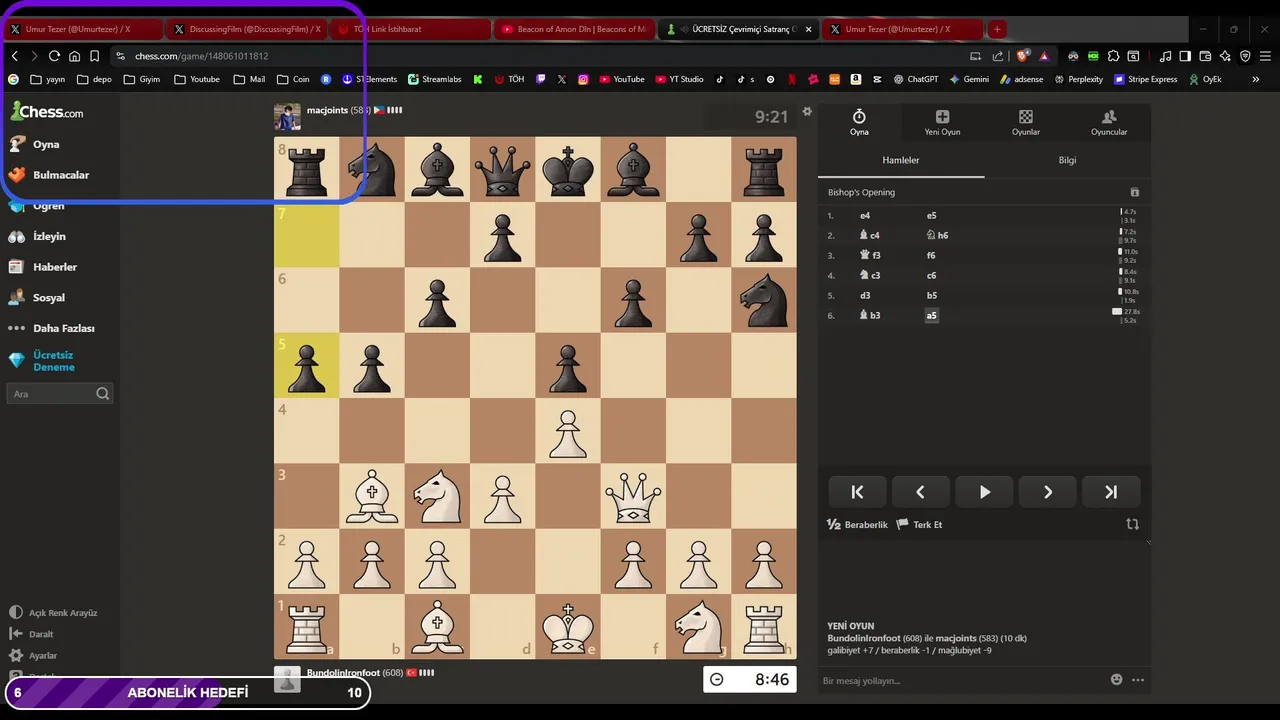This screenshot has height=720, width=1280.
Task: Open the Hamleler moves tab
Action: click(901, 160)
